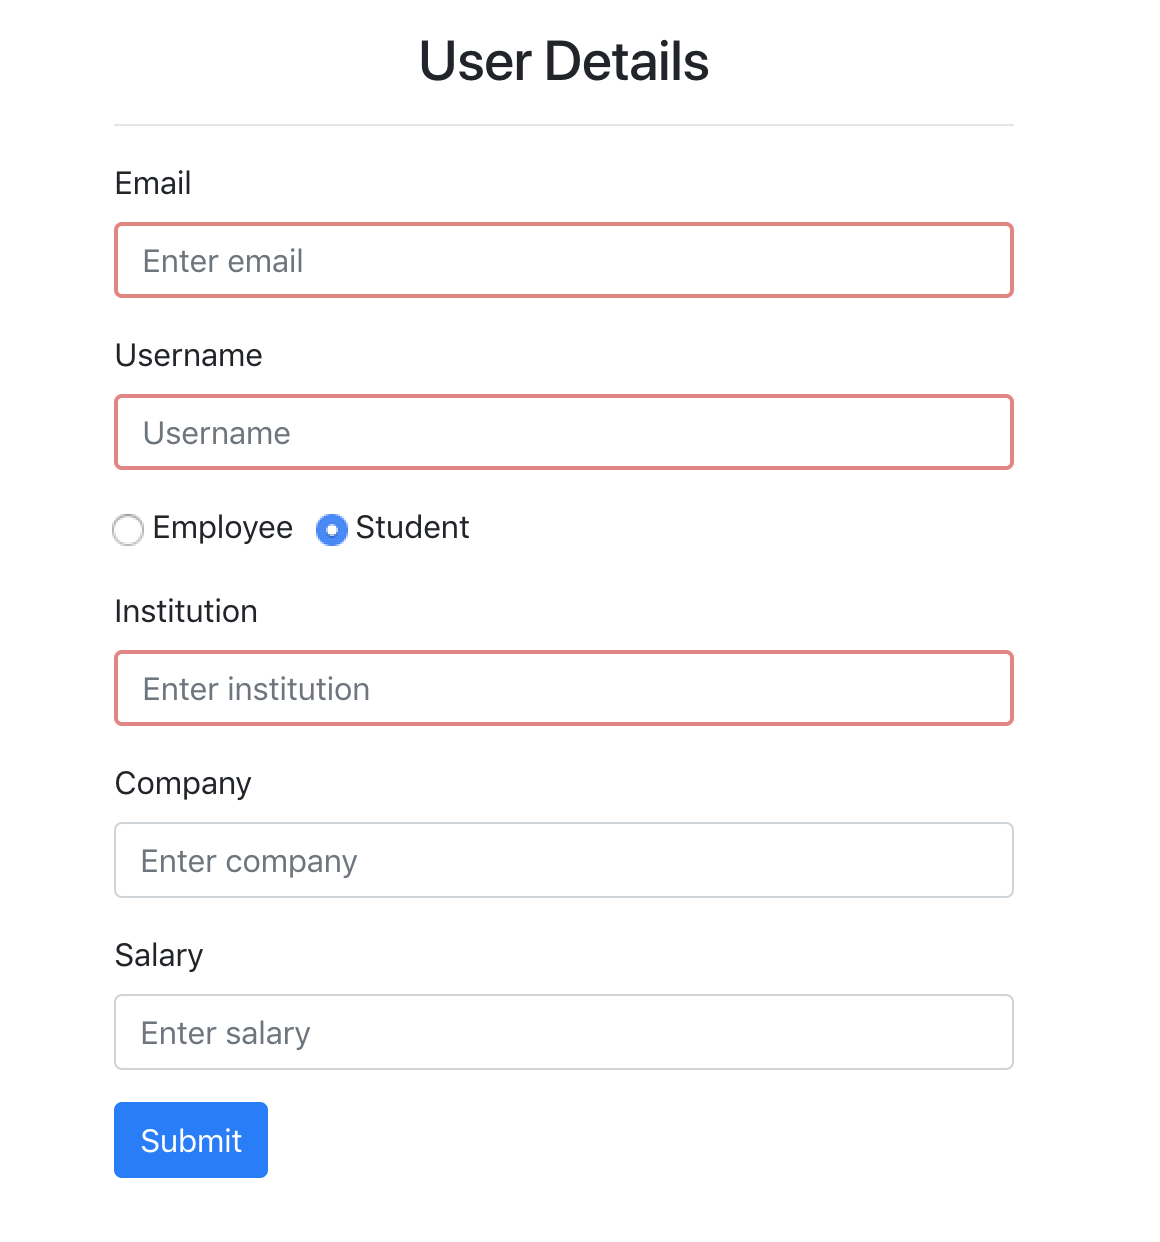Click the Institution label
1160x1242 pixels.
coord(186,611)
